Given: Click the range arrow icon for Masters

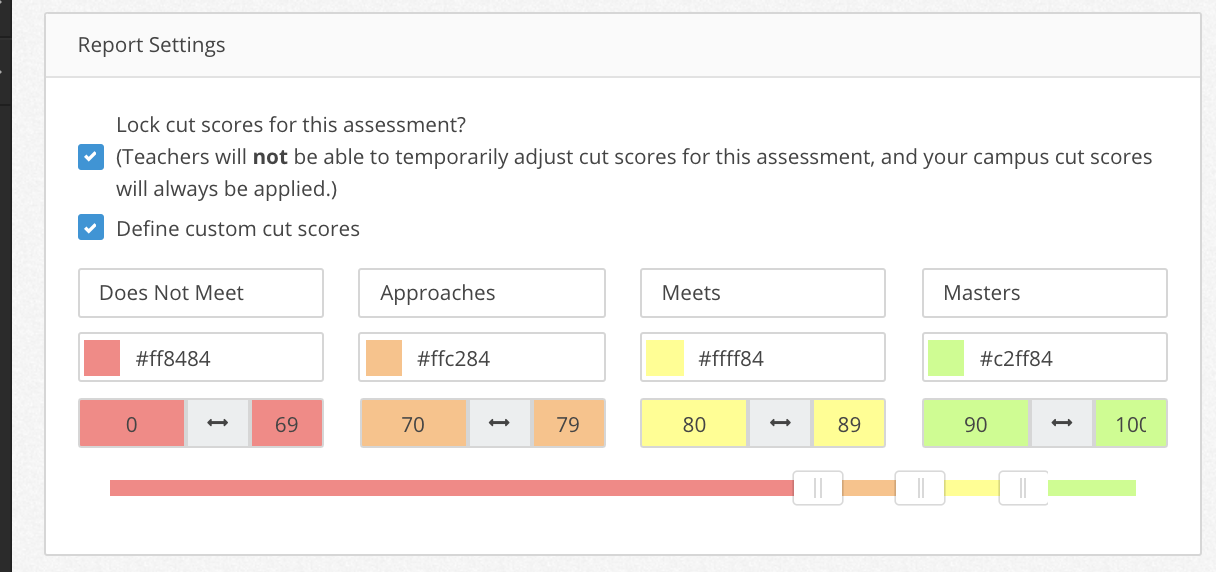Looking at the screenshot, I should 1062,424.
